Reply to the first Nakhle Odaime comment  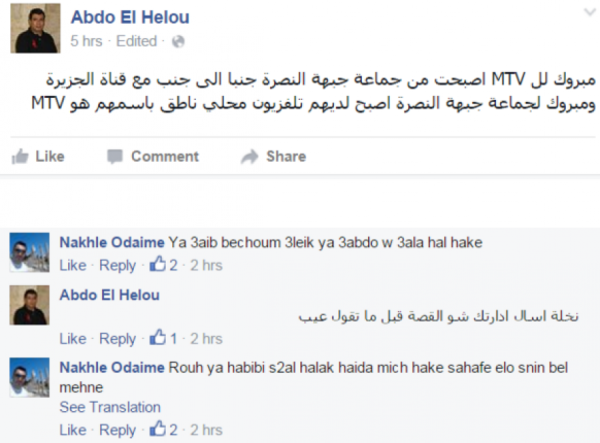117,265
